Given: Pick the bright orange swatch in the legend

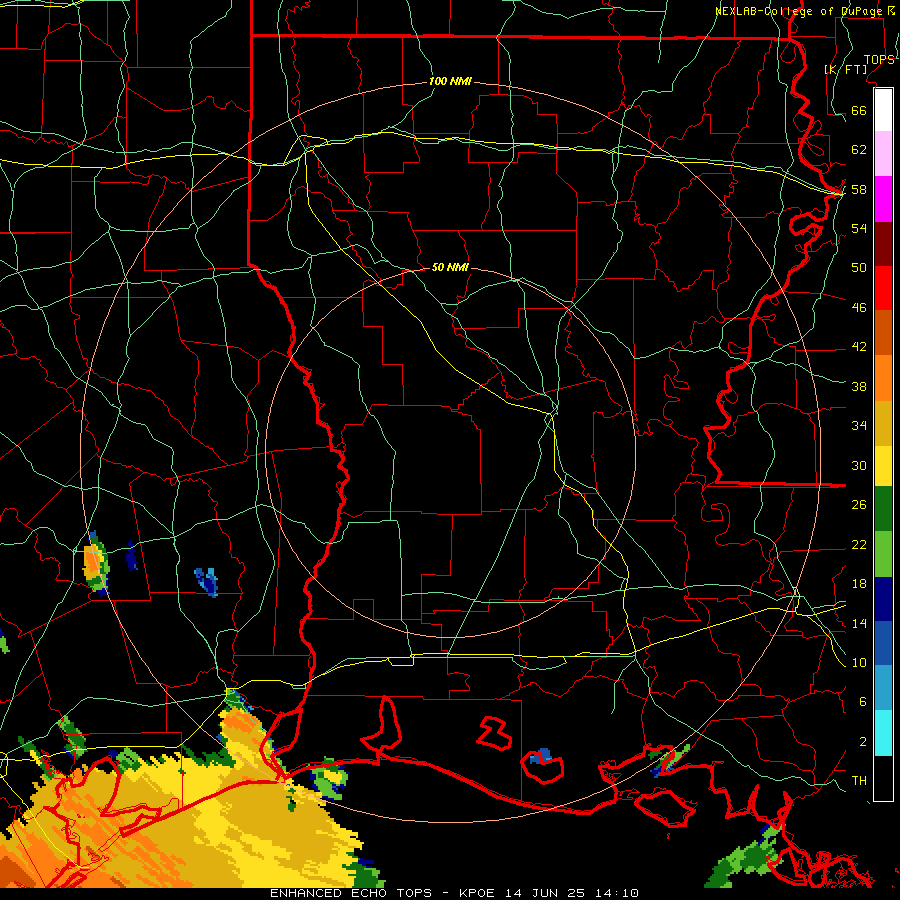Looking at the screenshot, I should tap(883, 378).
